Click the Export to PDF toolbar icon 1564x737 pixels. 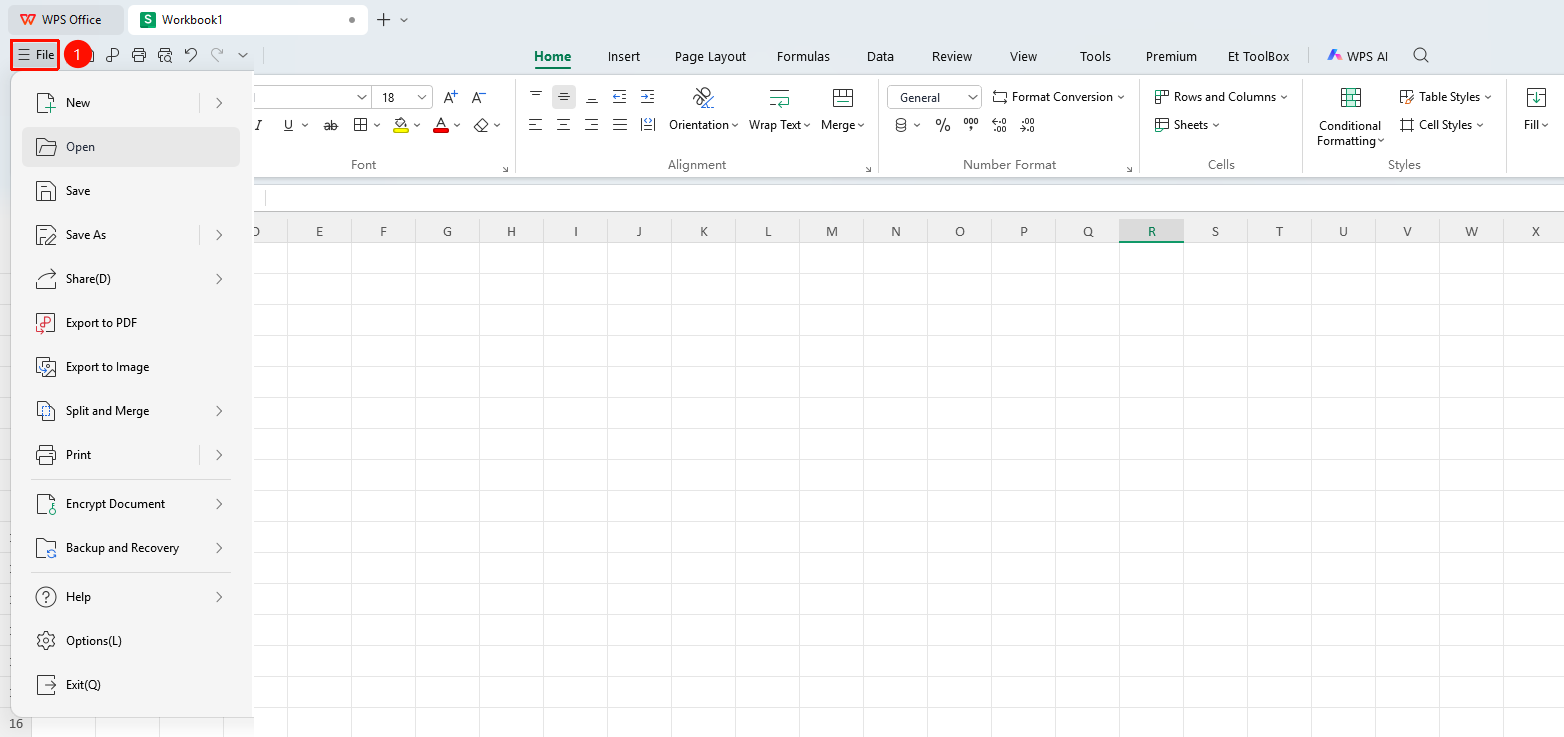click(x=113, y=55)
